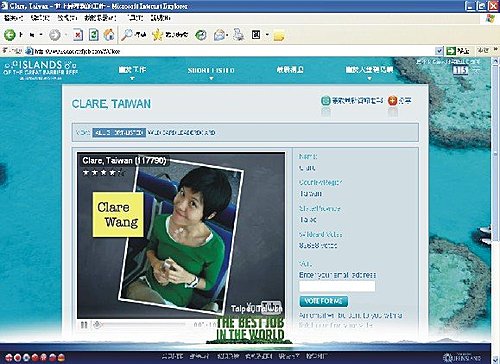Screen dimensions: 500x364
Task: Expand the SHORT LISTED navigation menu
Action: click(211, 70)
